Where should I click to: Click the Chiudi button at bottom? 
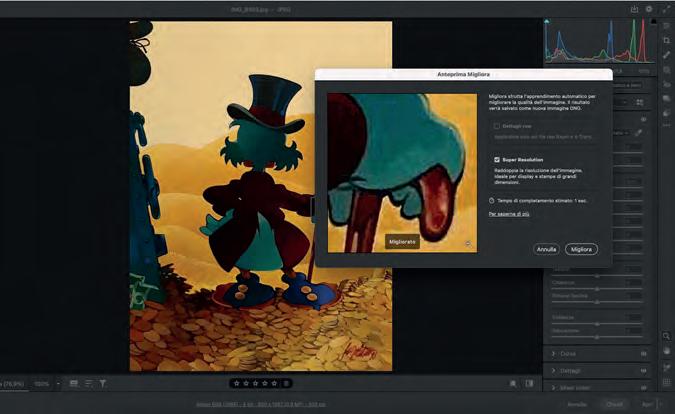pos(614,405)
